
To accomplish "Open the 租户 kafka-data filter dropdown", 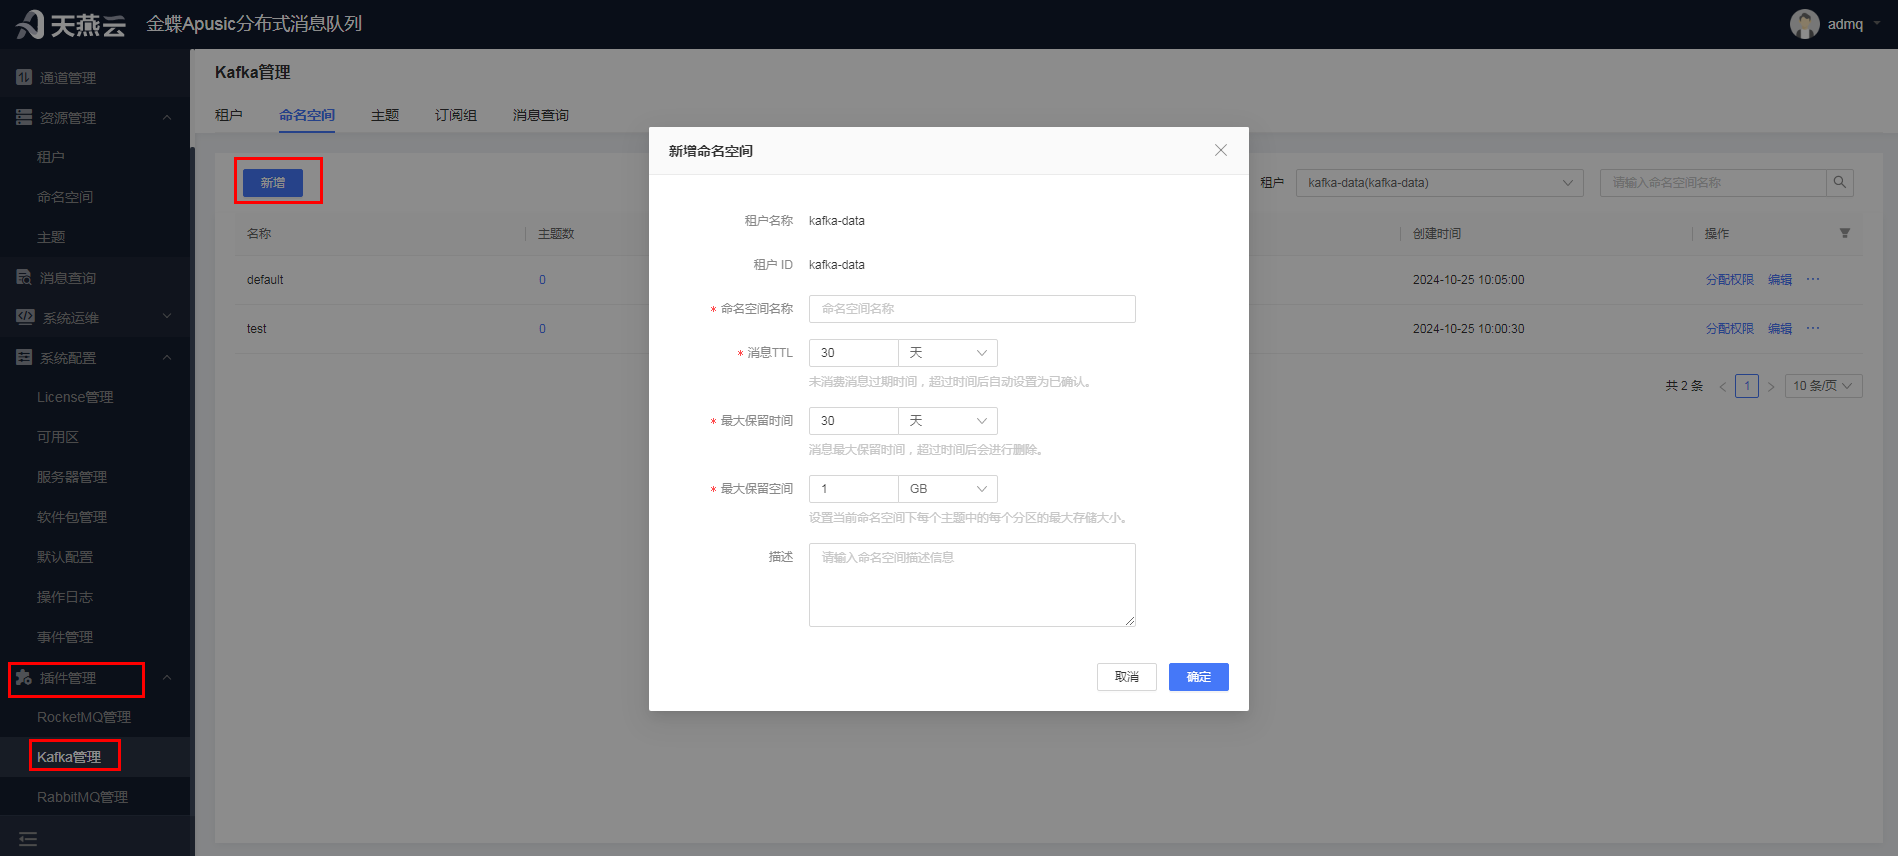I will coord(1439,182).
